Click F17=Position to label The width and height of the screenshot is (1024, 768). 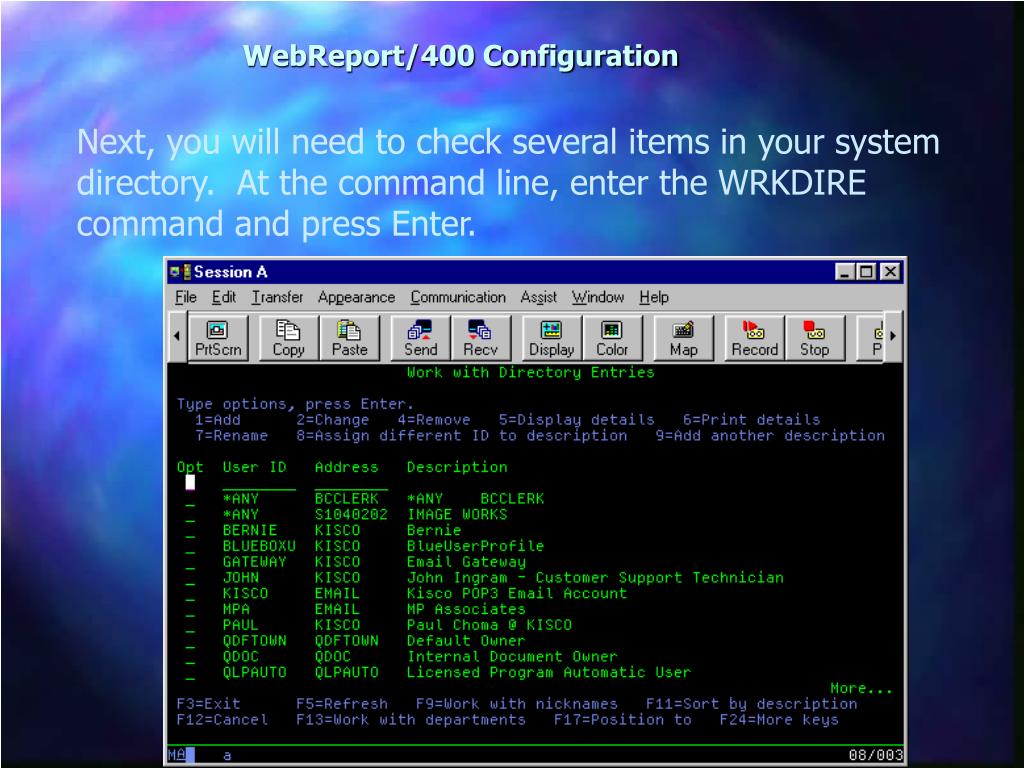pos(623,720)
